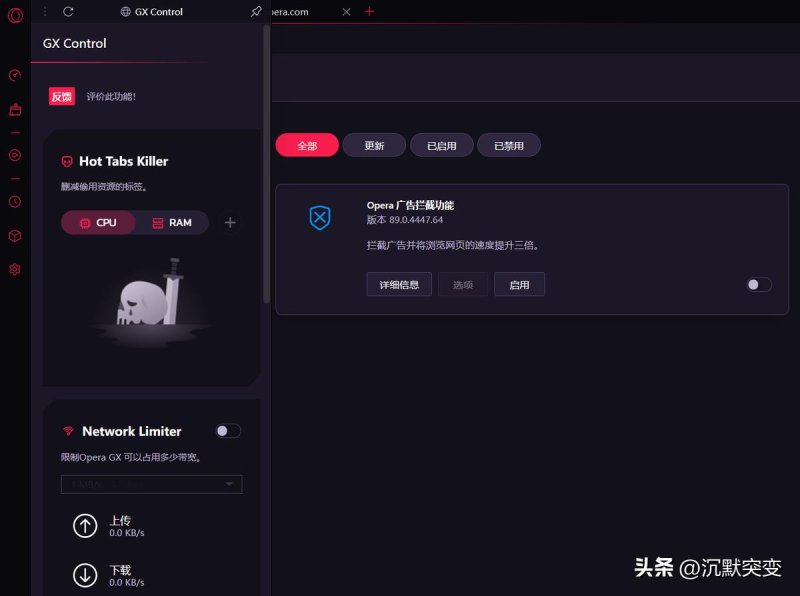This screenshot has width=800, height=596.
Task: Switch Hot Tabs Killer to RAM
Action: tap(172, 223)
